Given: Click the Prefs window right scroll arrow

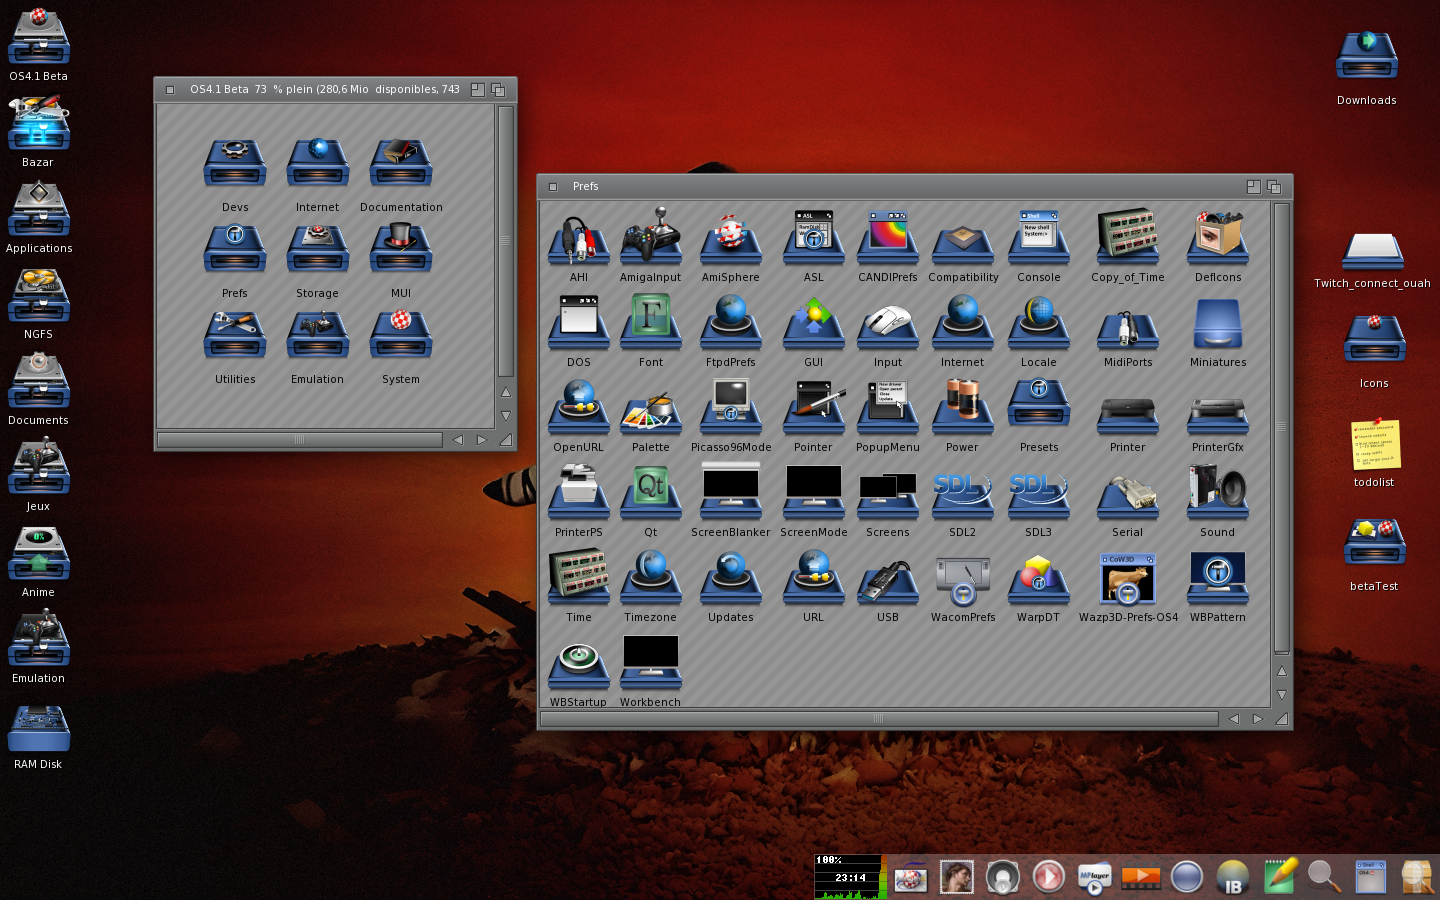Looking at the screenshot, I should pyautogui.click(x=1258, y=719).
